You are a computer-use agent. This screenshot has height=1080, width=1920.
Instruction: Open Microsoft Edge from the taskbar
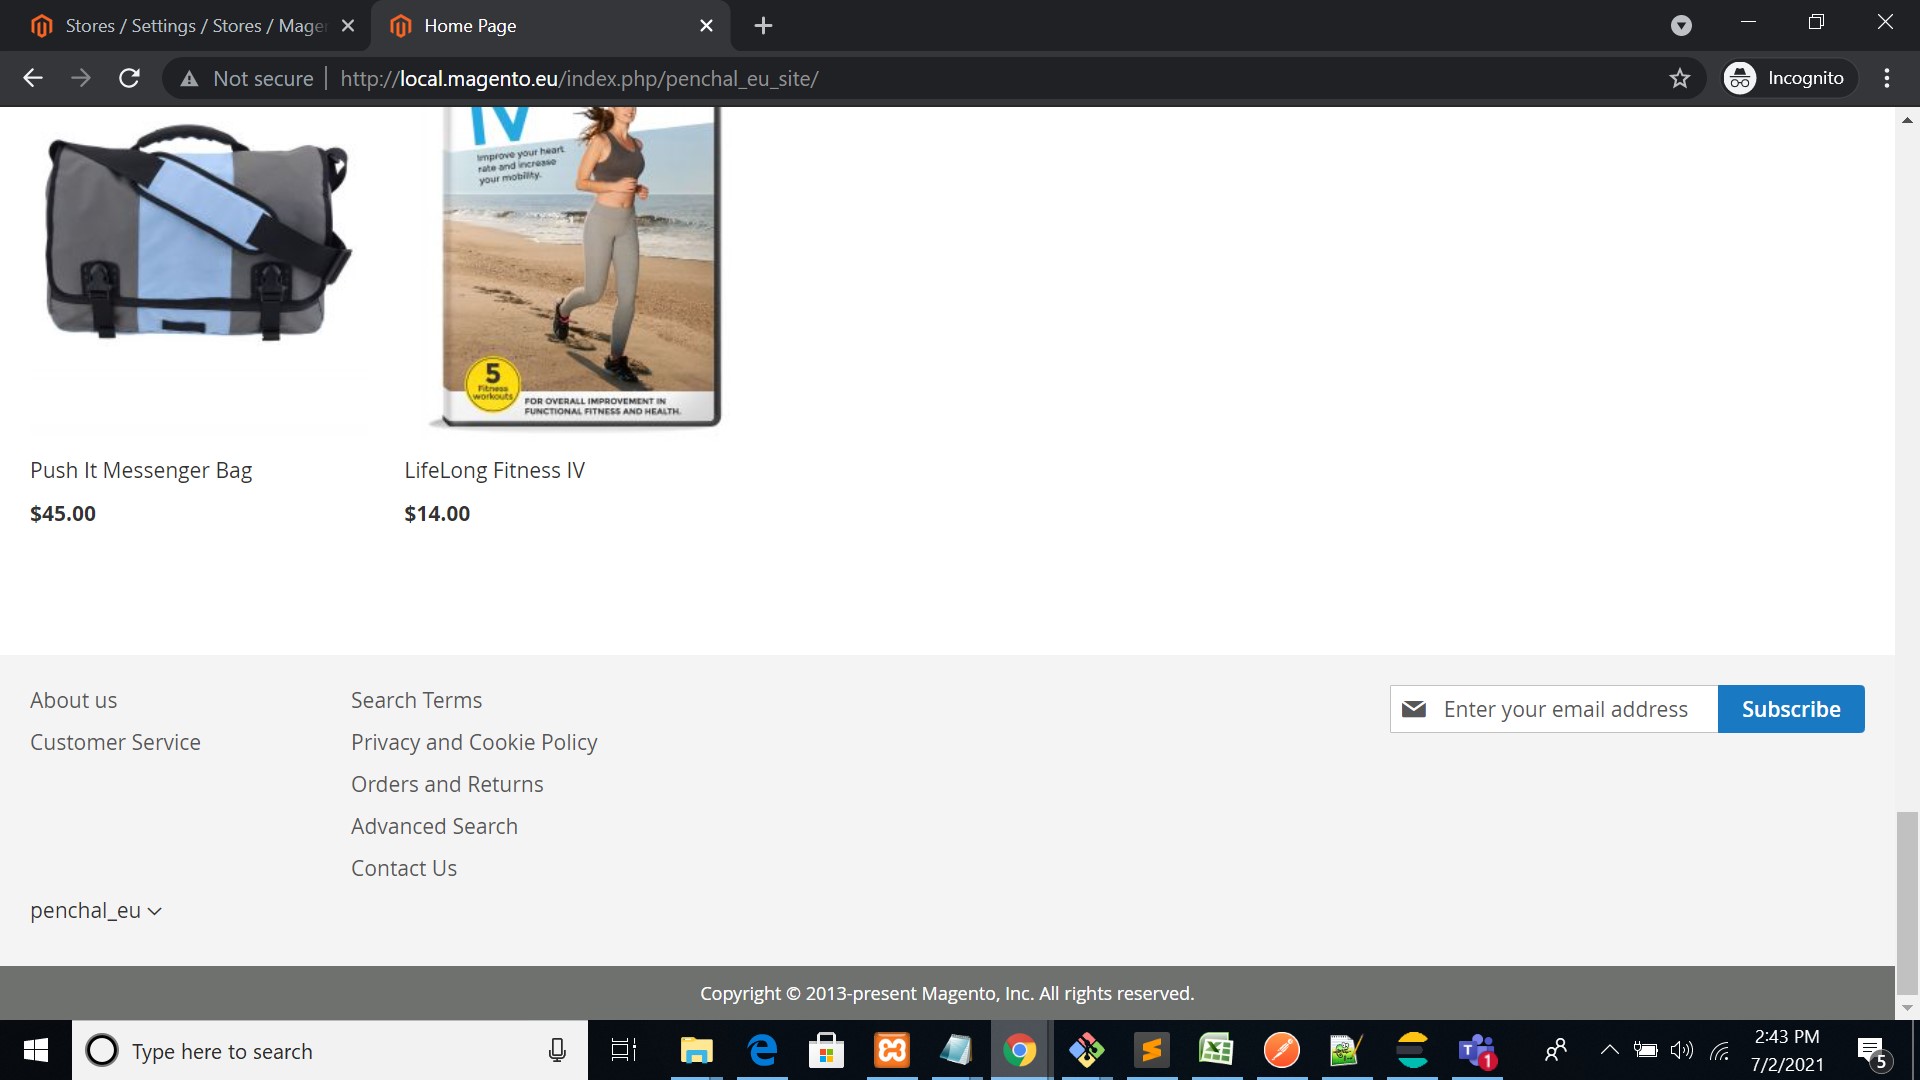pyautogui.click(x=762, y=1050)
